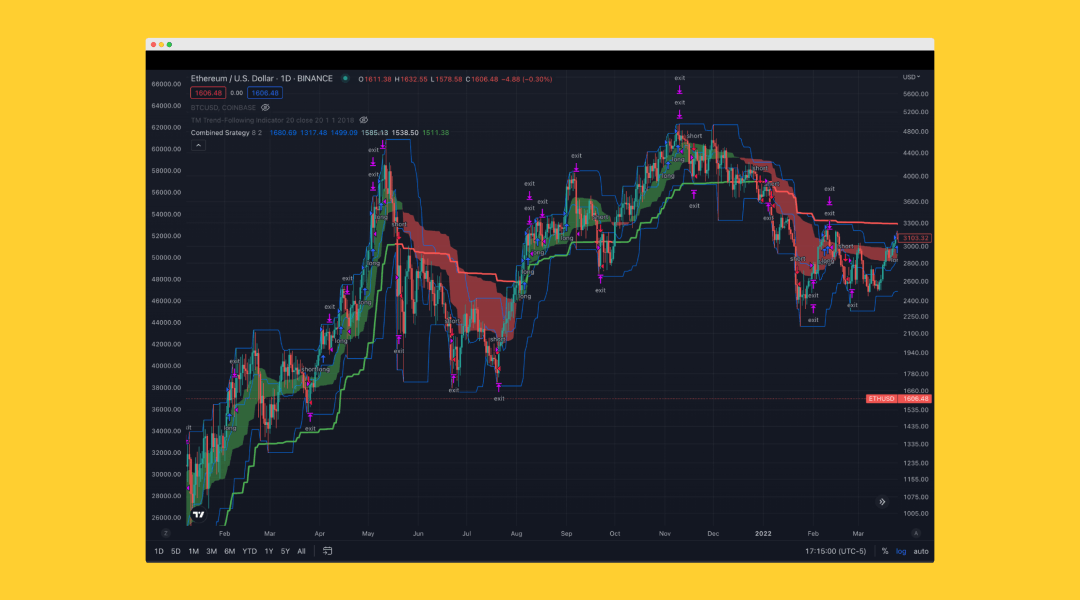Select the All range option

pos(301,550)
